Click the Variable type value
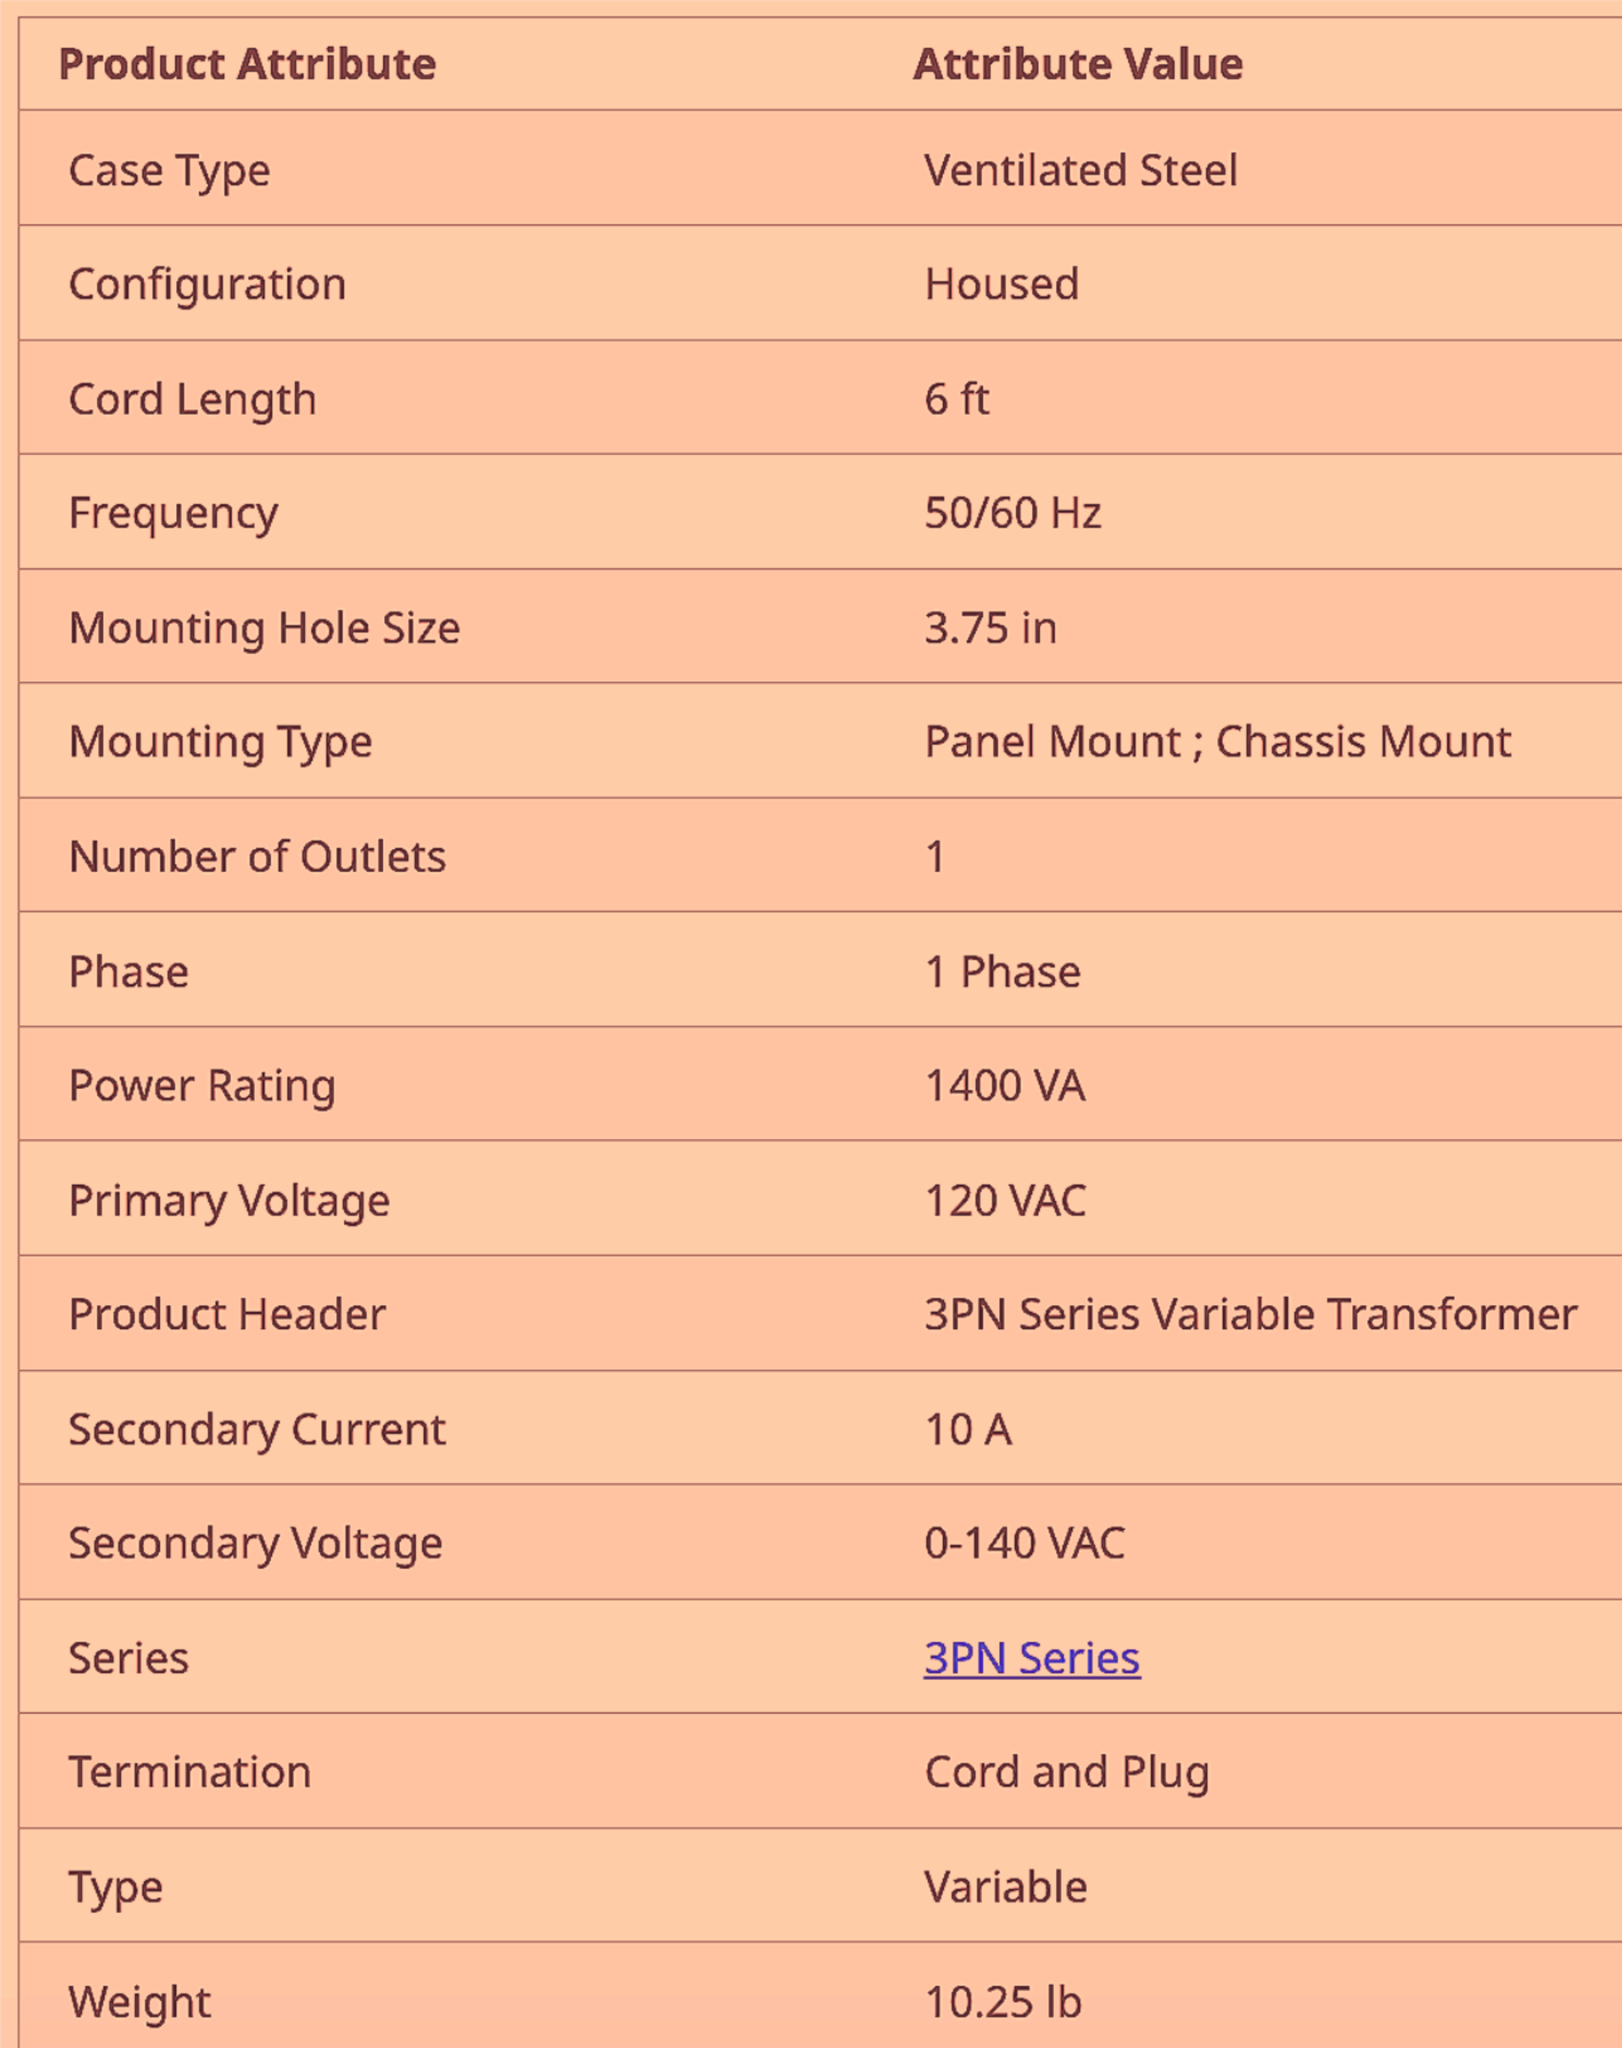 (1005, 1887)
